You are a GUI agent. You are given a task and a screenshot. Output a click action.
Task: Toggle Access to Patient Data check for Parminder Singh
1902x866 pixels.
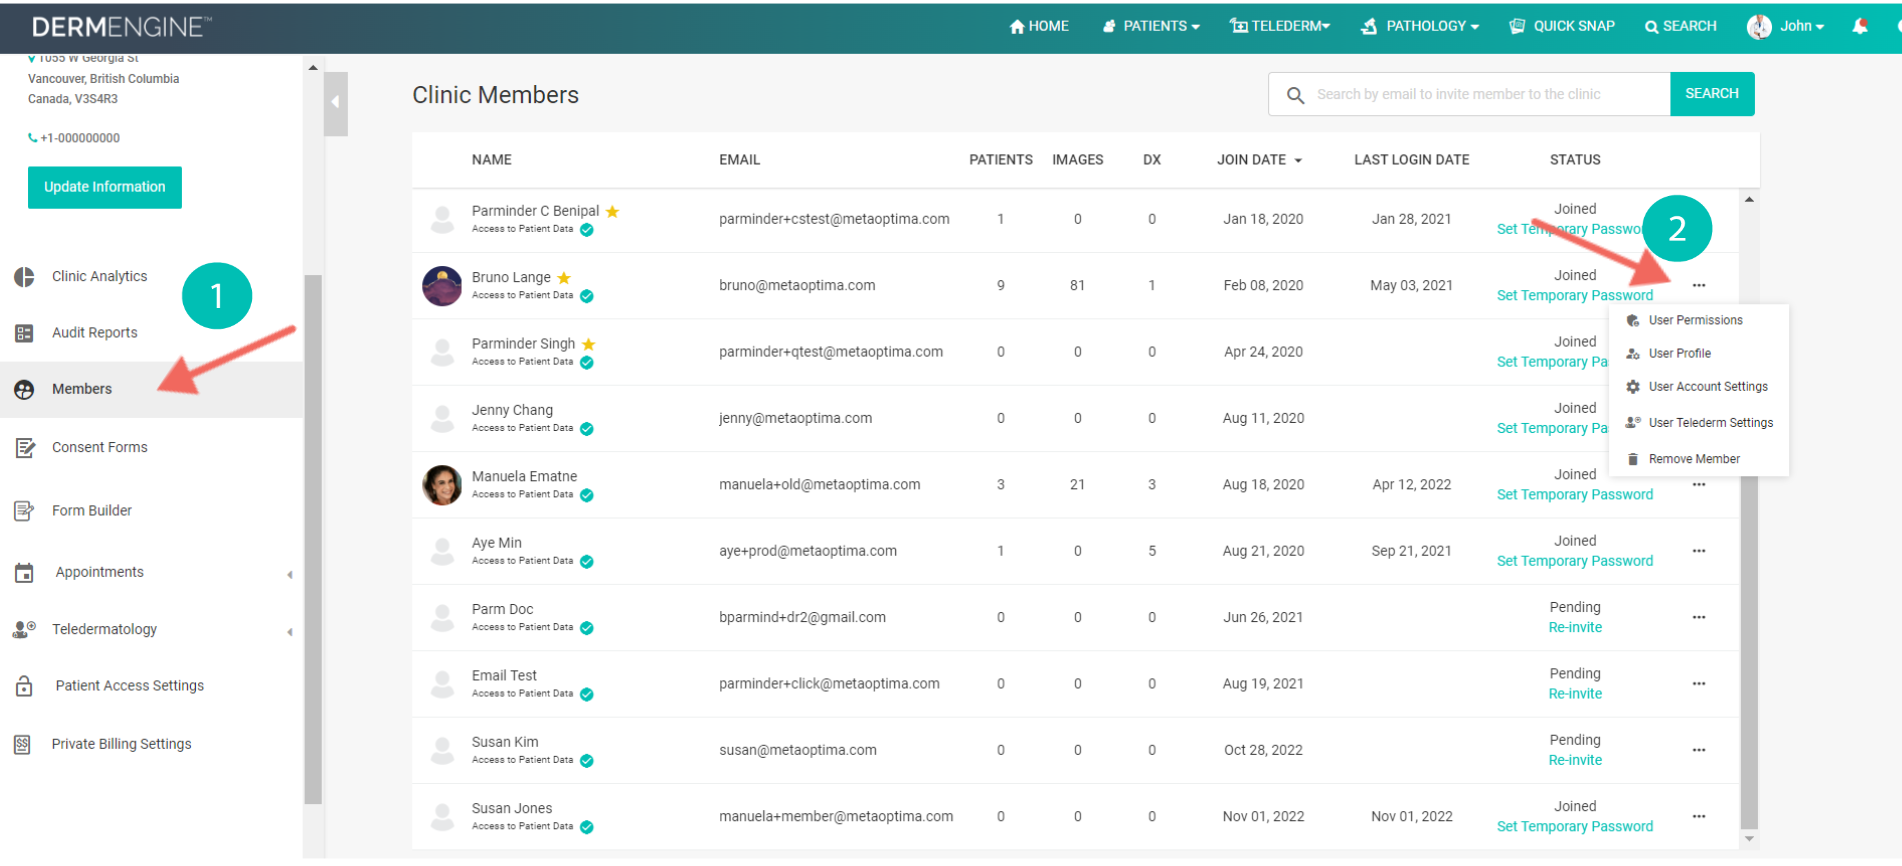587,363
